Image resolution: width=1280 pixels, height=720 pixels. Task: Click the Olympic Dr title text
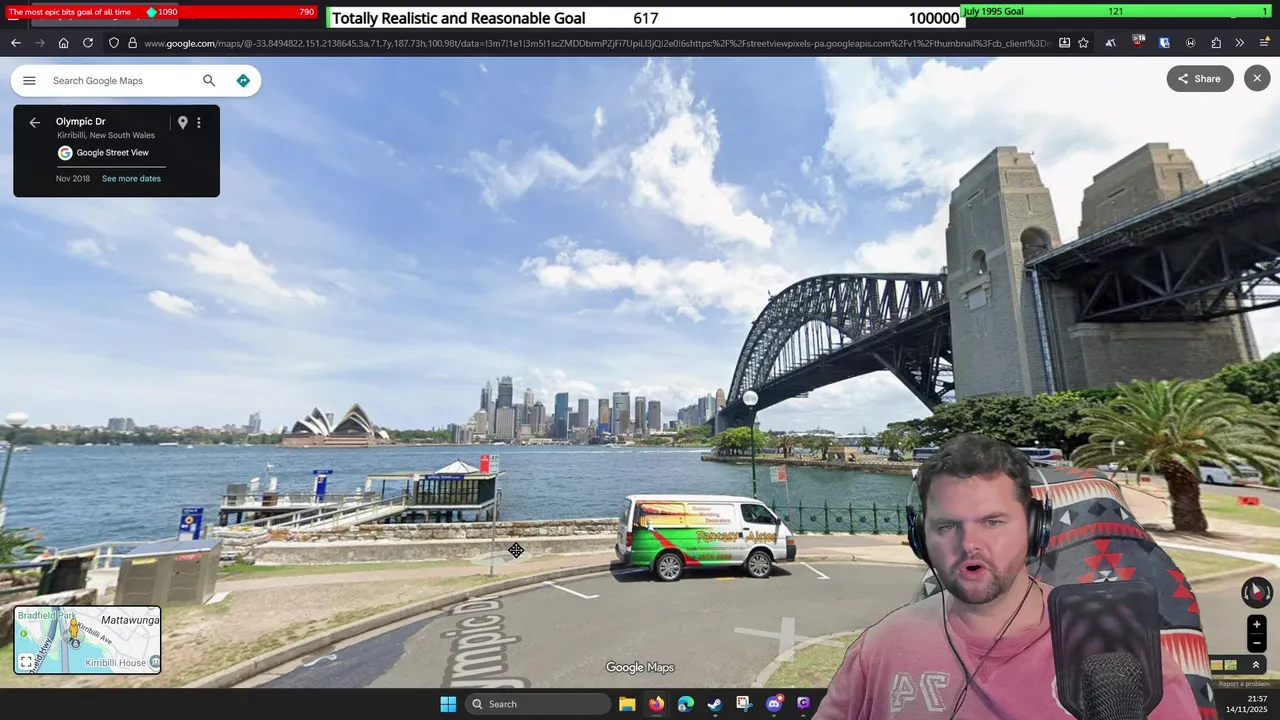pyautogui.click(x=80, y=122)
